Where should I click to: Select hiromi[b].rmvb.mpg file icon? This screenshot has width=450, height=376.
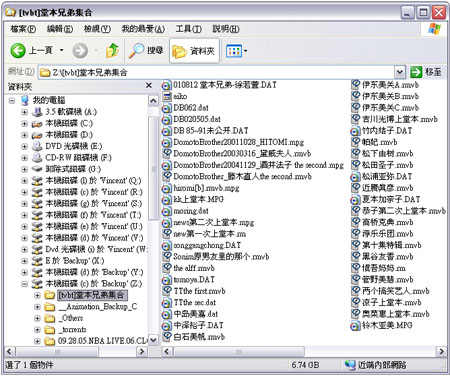pyautogui.click(x=166, y=189)
